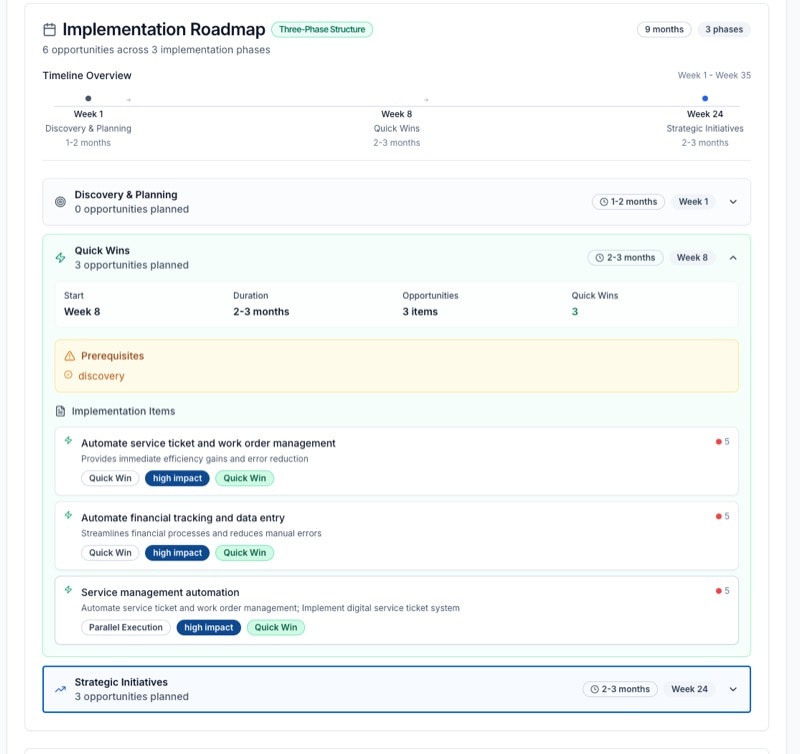This screenshot has height=754, width=800.
Task: Click the trend arrow icon for Strategic Initiatives
Action: point(60,689)
